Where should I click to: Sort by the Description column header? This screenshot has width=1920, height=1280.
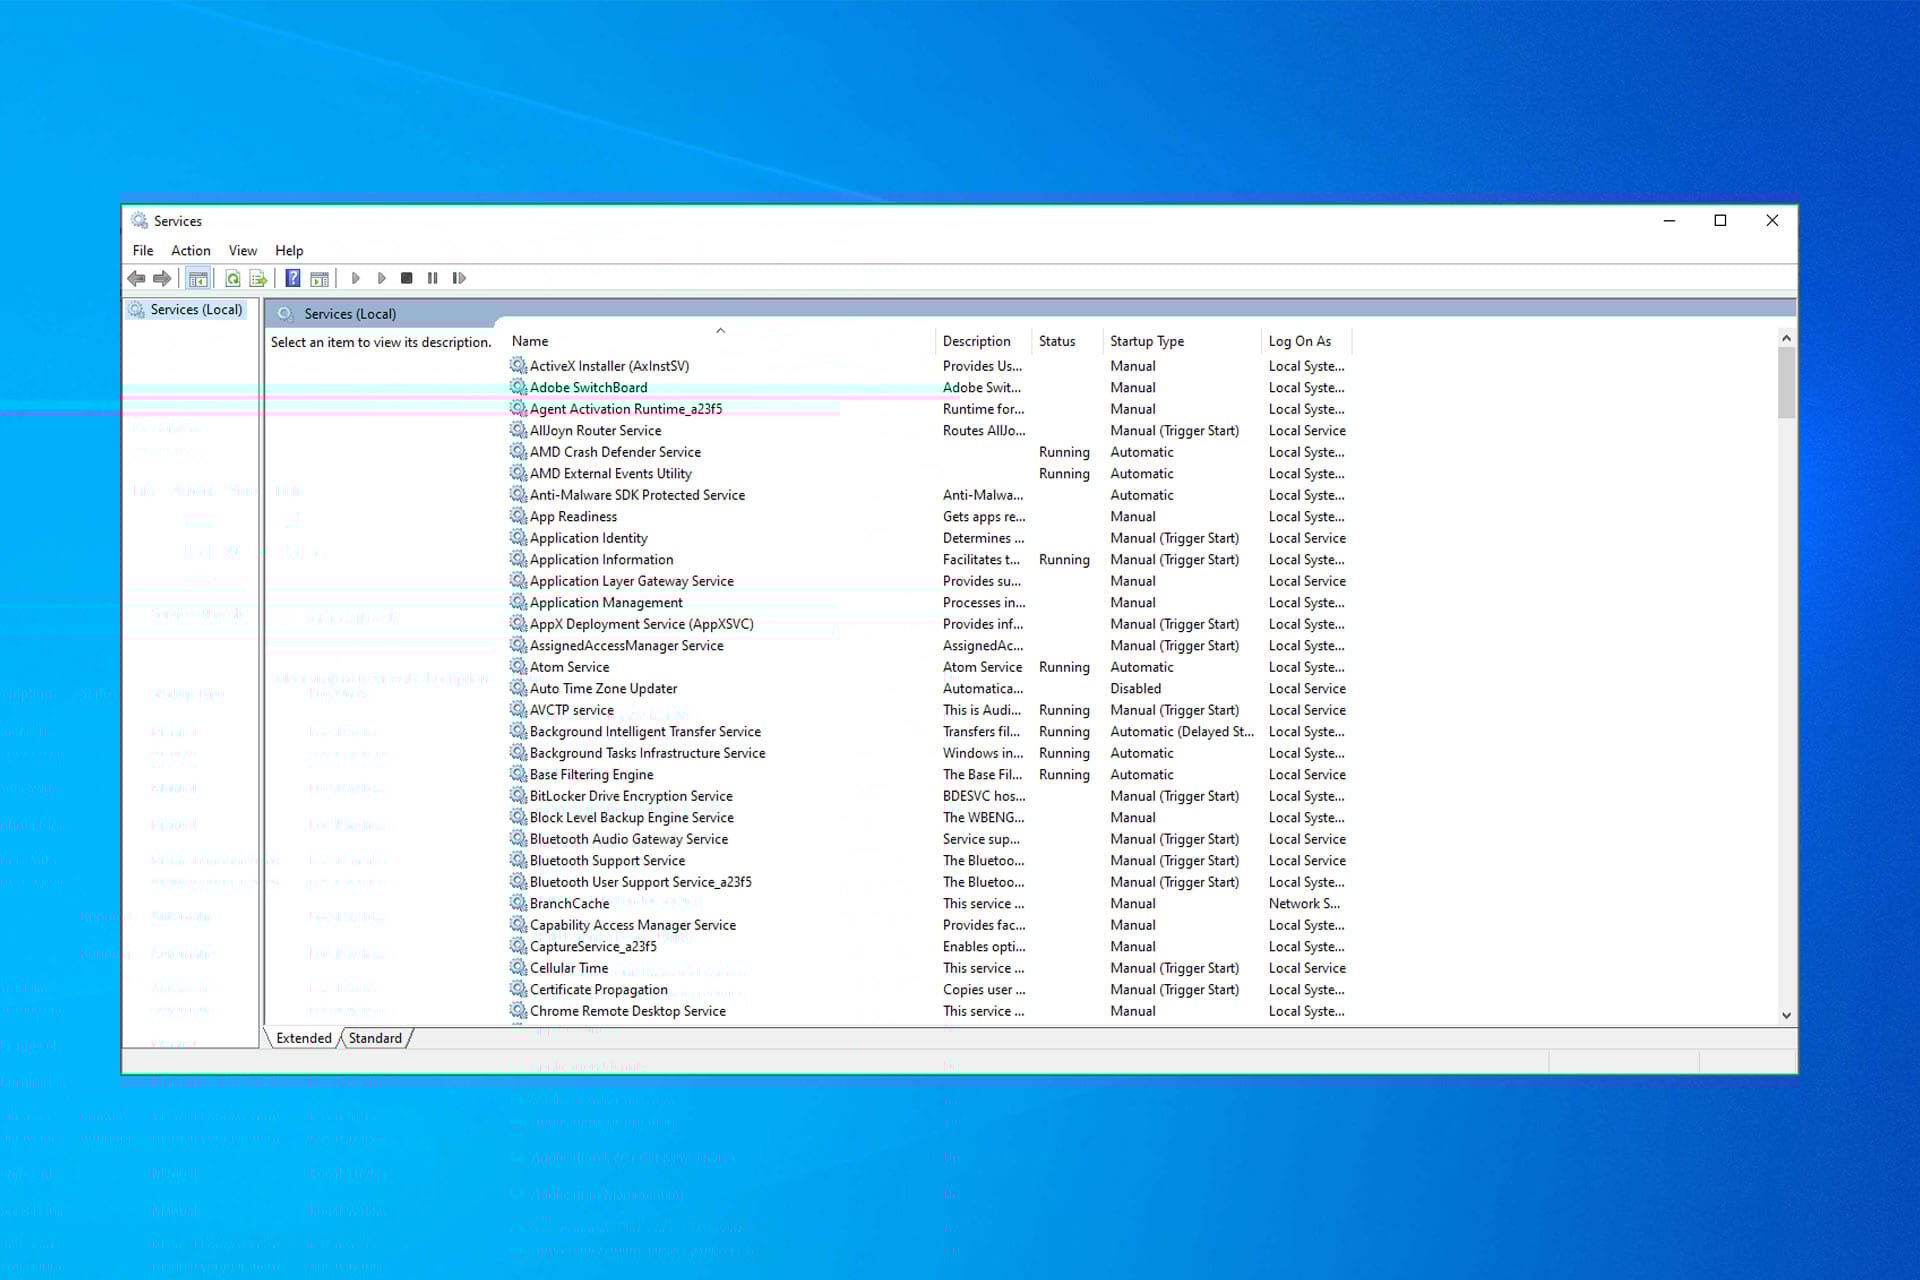[x=984, y=341]
